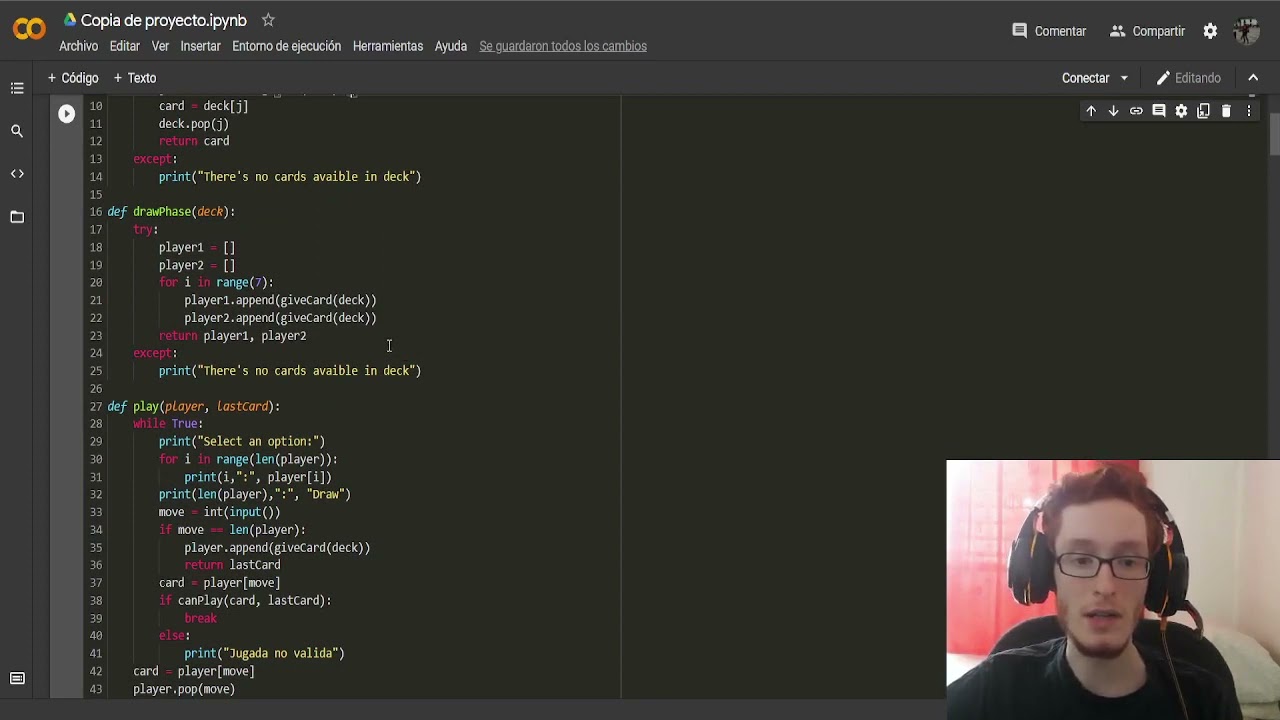This screenshot has height=720, width=1280.
Task: Collapse the header with the chevron
Action: (1253, 78)
